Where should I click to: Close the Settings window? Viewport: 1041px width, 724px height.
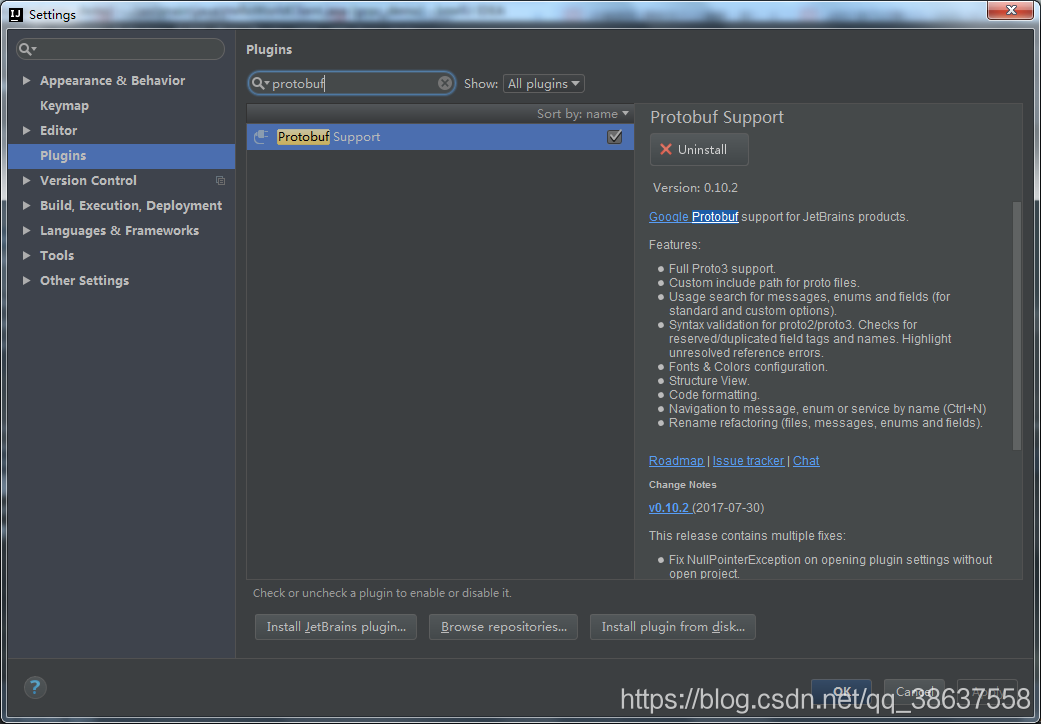tap(1010, 10)
